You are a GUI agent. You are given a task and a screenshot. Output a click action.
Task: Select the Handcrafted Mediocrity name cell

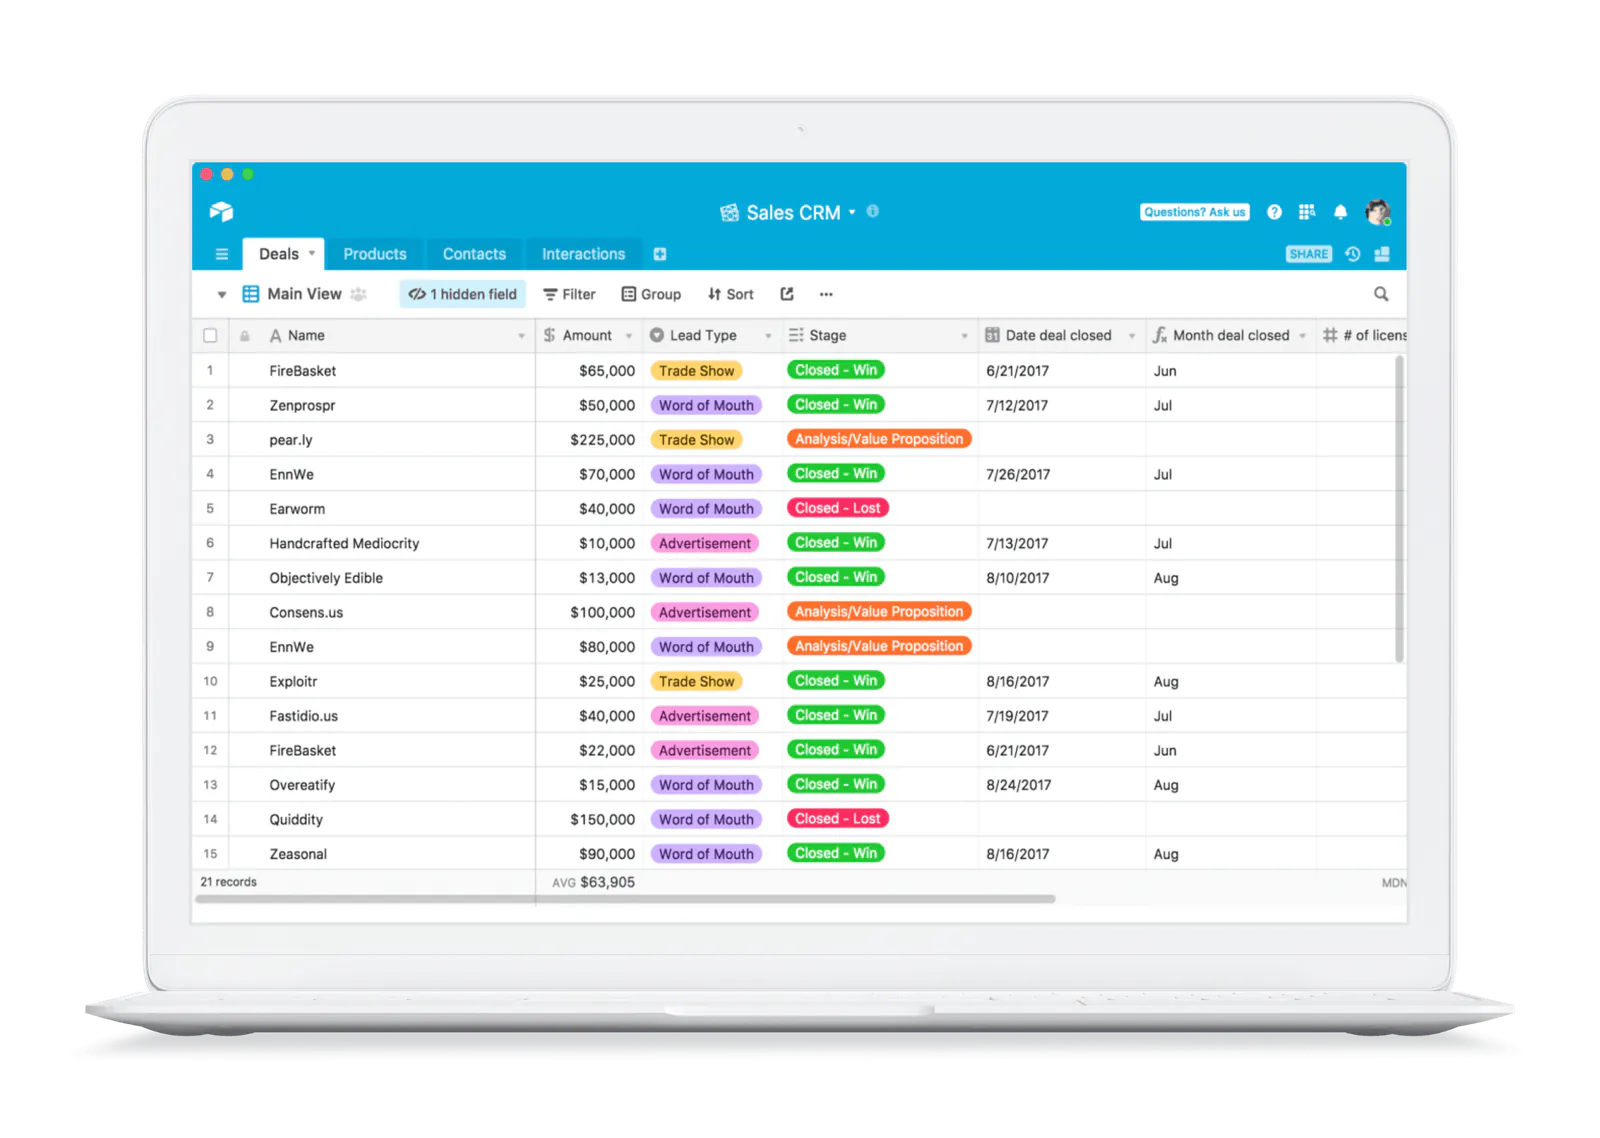point(382,543)
